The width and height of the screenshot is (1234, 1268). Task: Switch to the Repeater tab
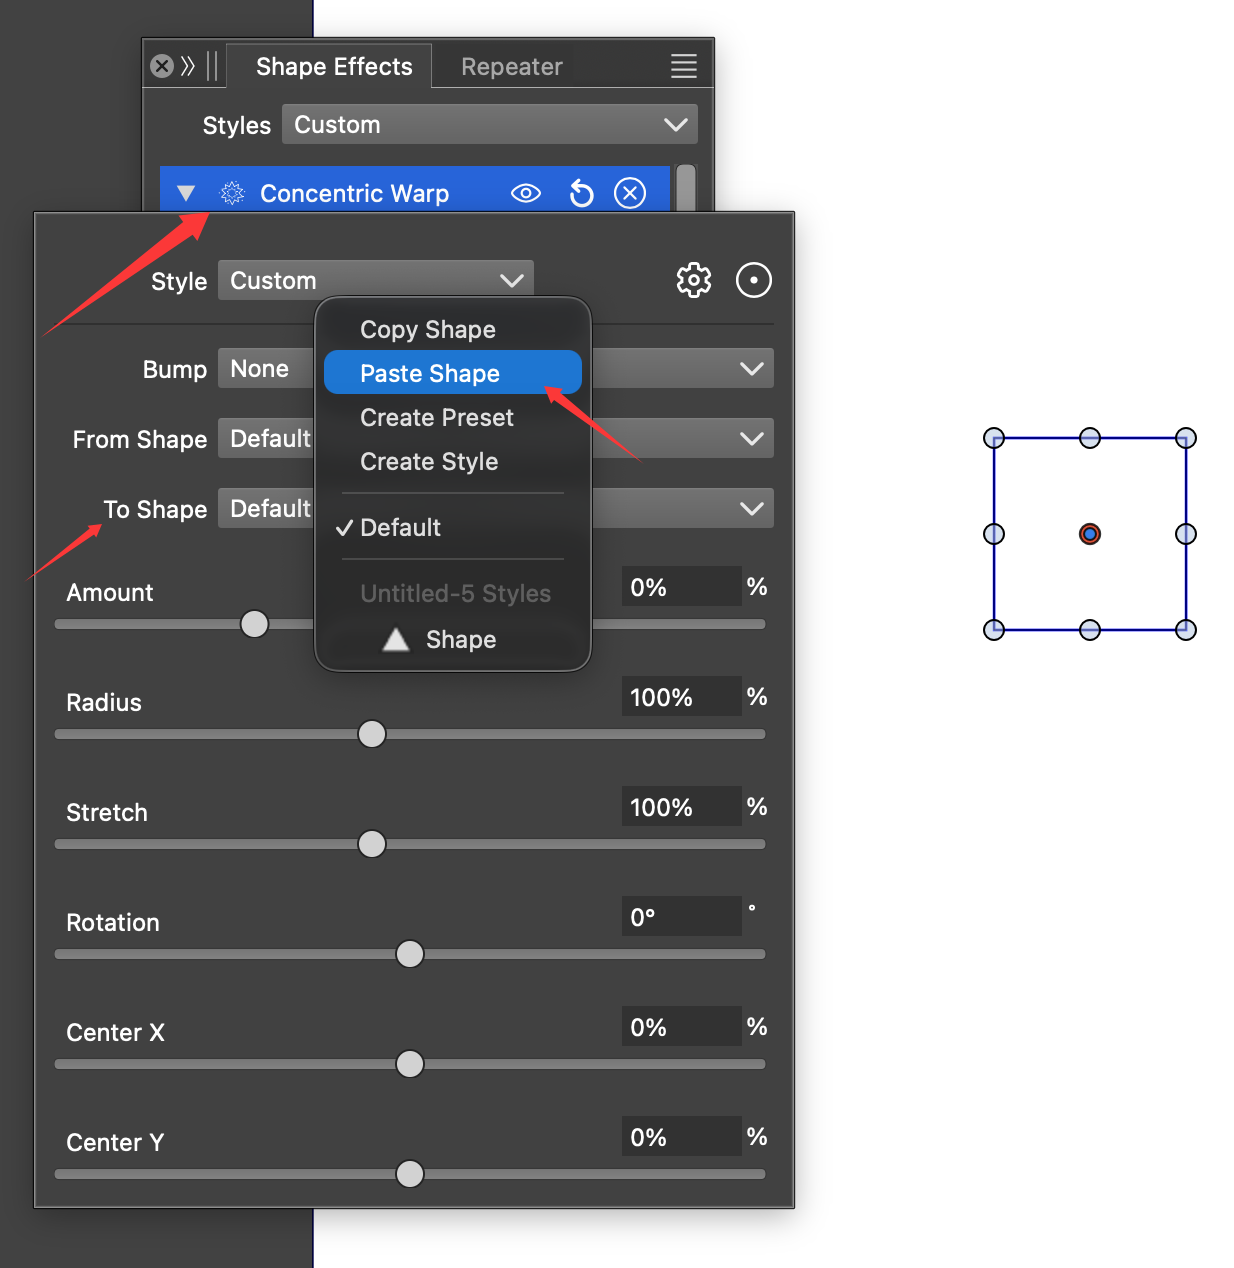tap(511, 67)
